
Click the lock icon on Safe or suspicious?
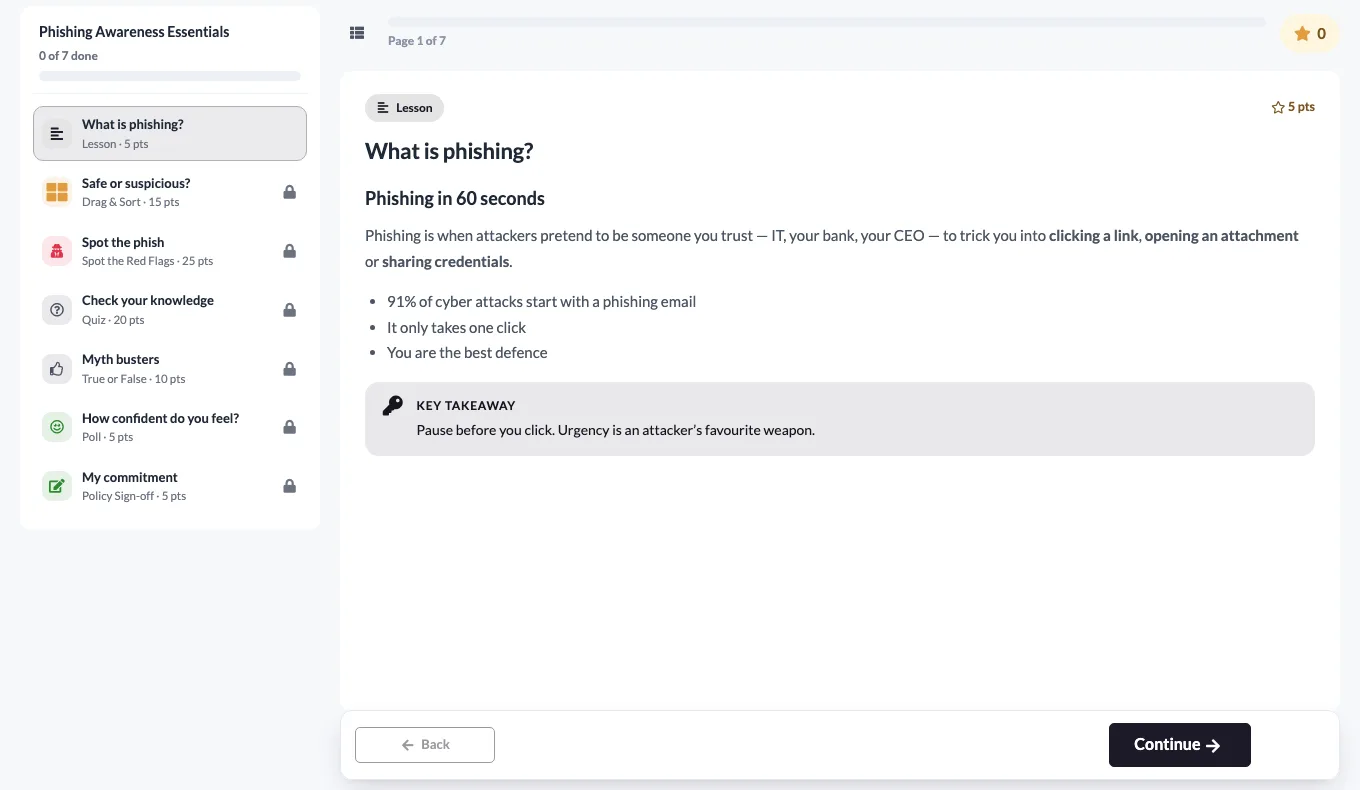click(289, 192)
